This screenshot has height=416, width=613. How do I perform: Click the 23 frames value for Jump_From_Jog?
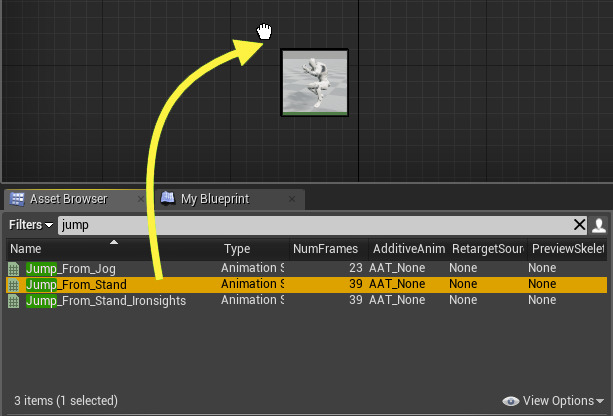point(356,268)
